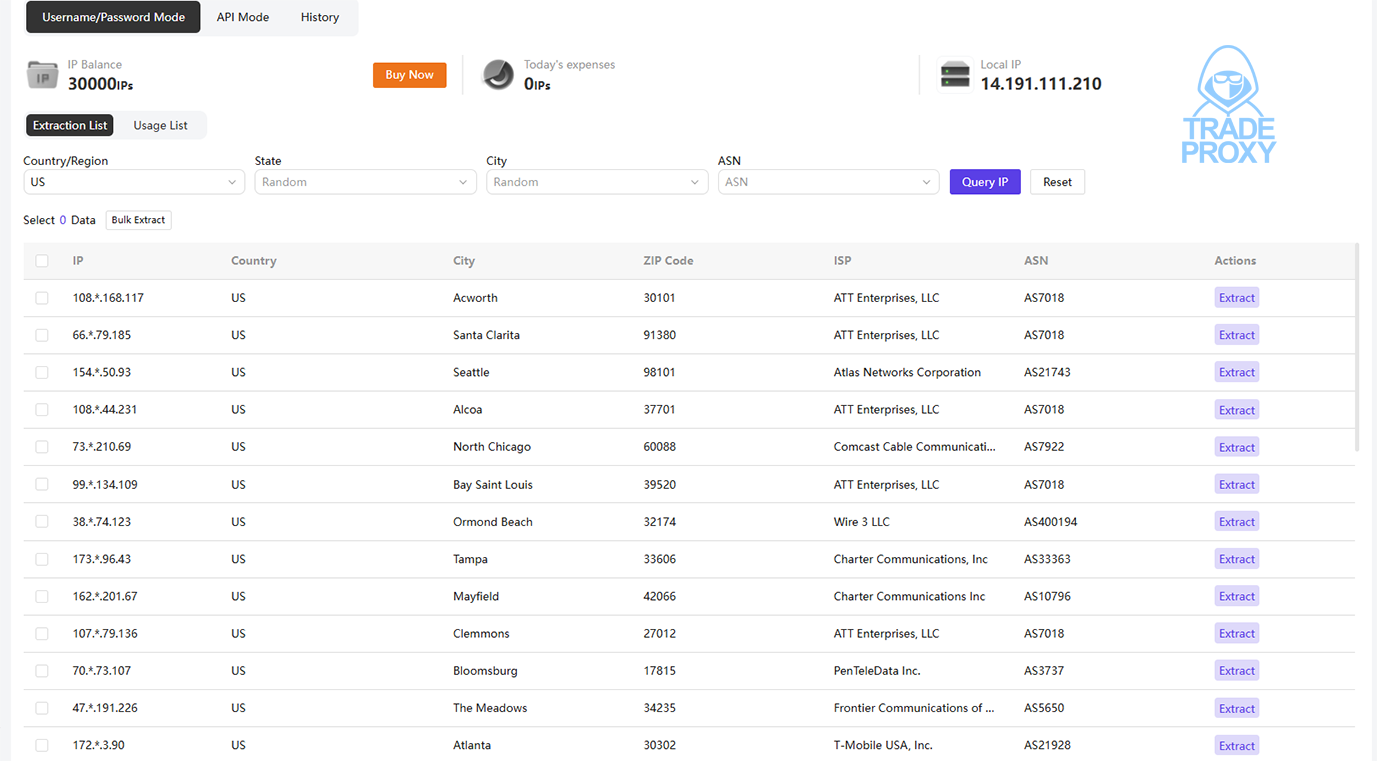The image size is (1377, 761).
Task: Open the History tab
Action: (x=320, y=17)
